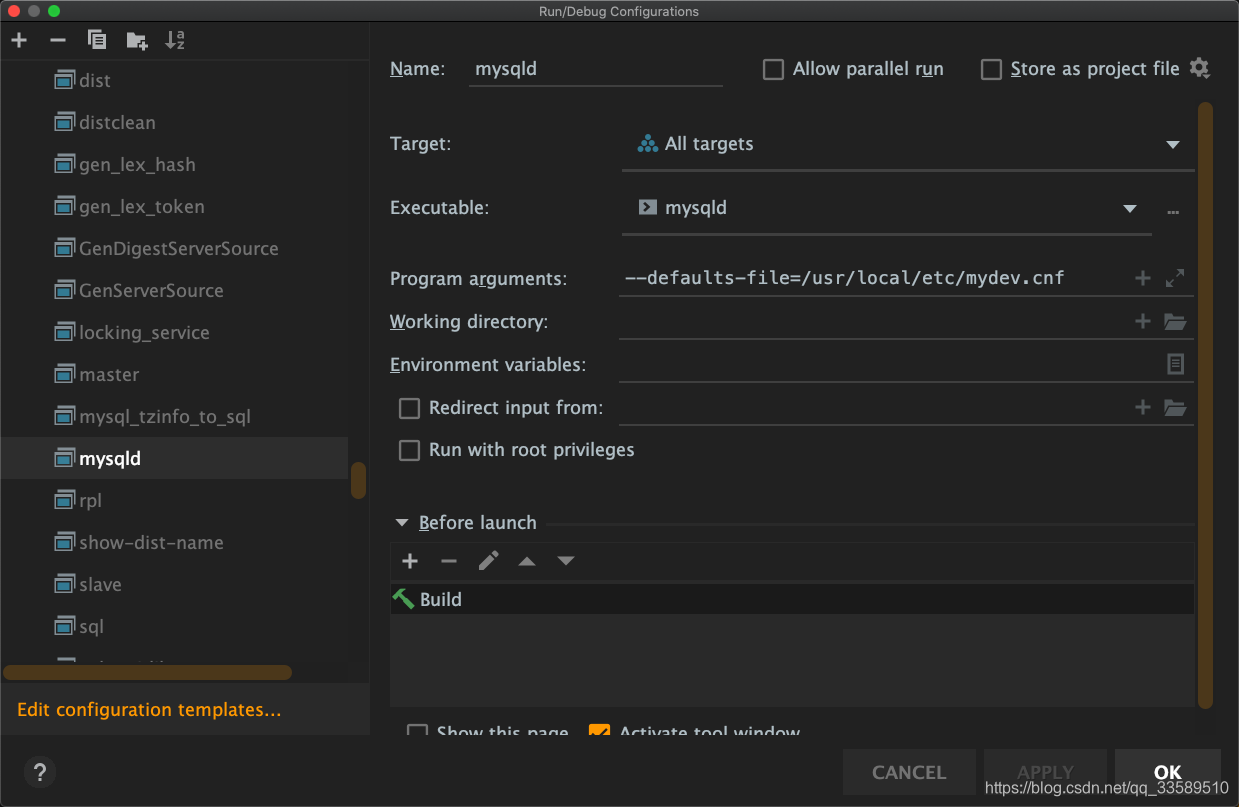Viewport: 1239px width, 807px height.
Task: Check Show this page option
Action: 417,732
